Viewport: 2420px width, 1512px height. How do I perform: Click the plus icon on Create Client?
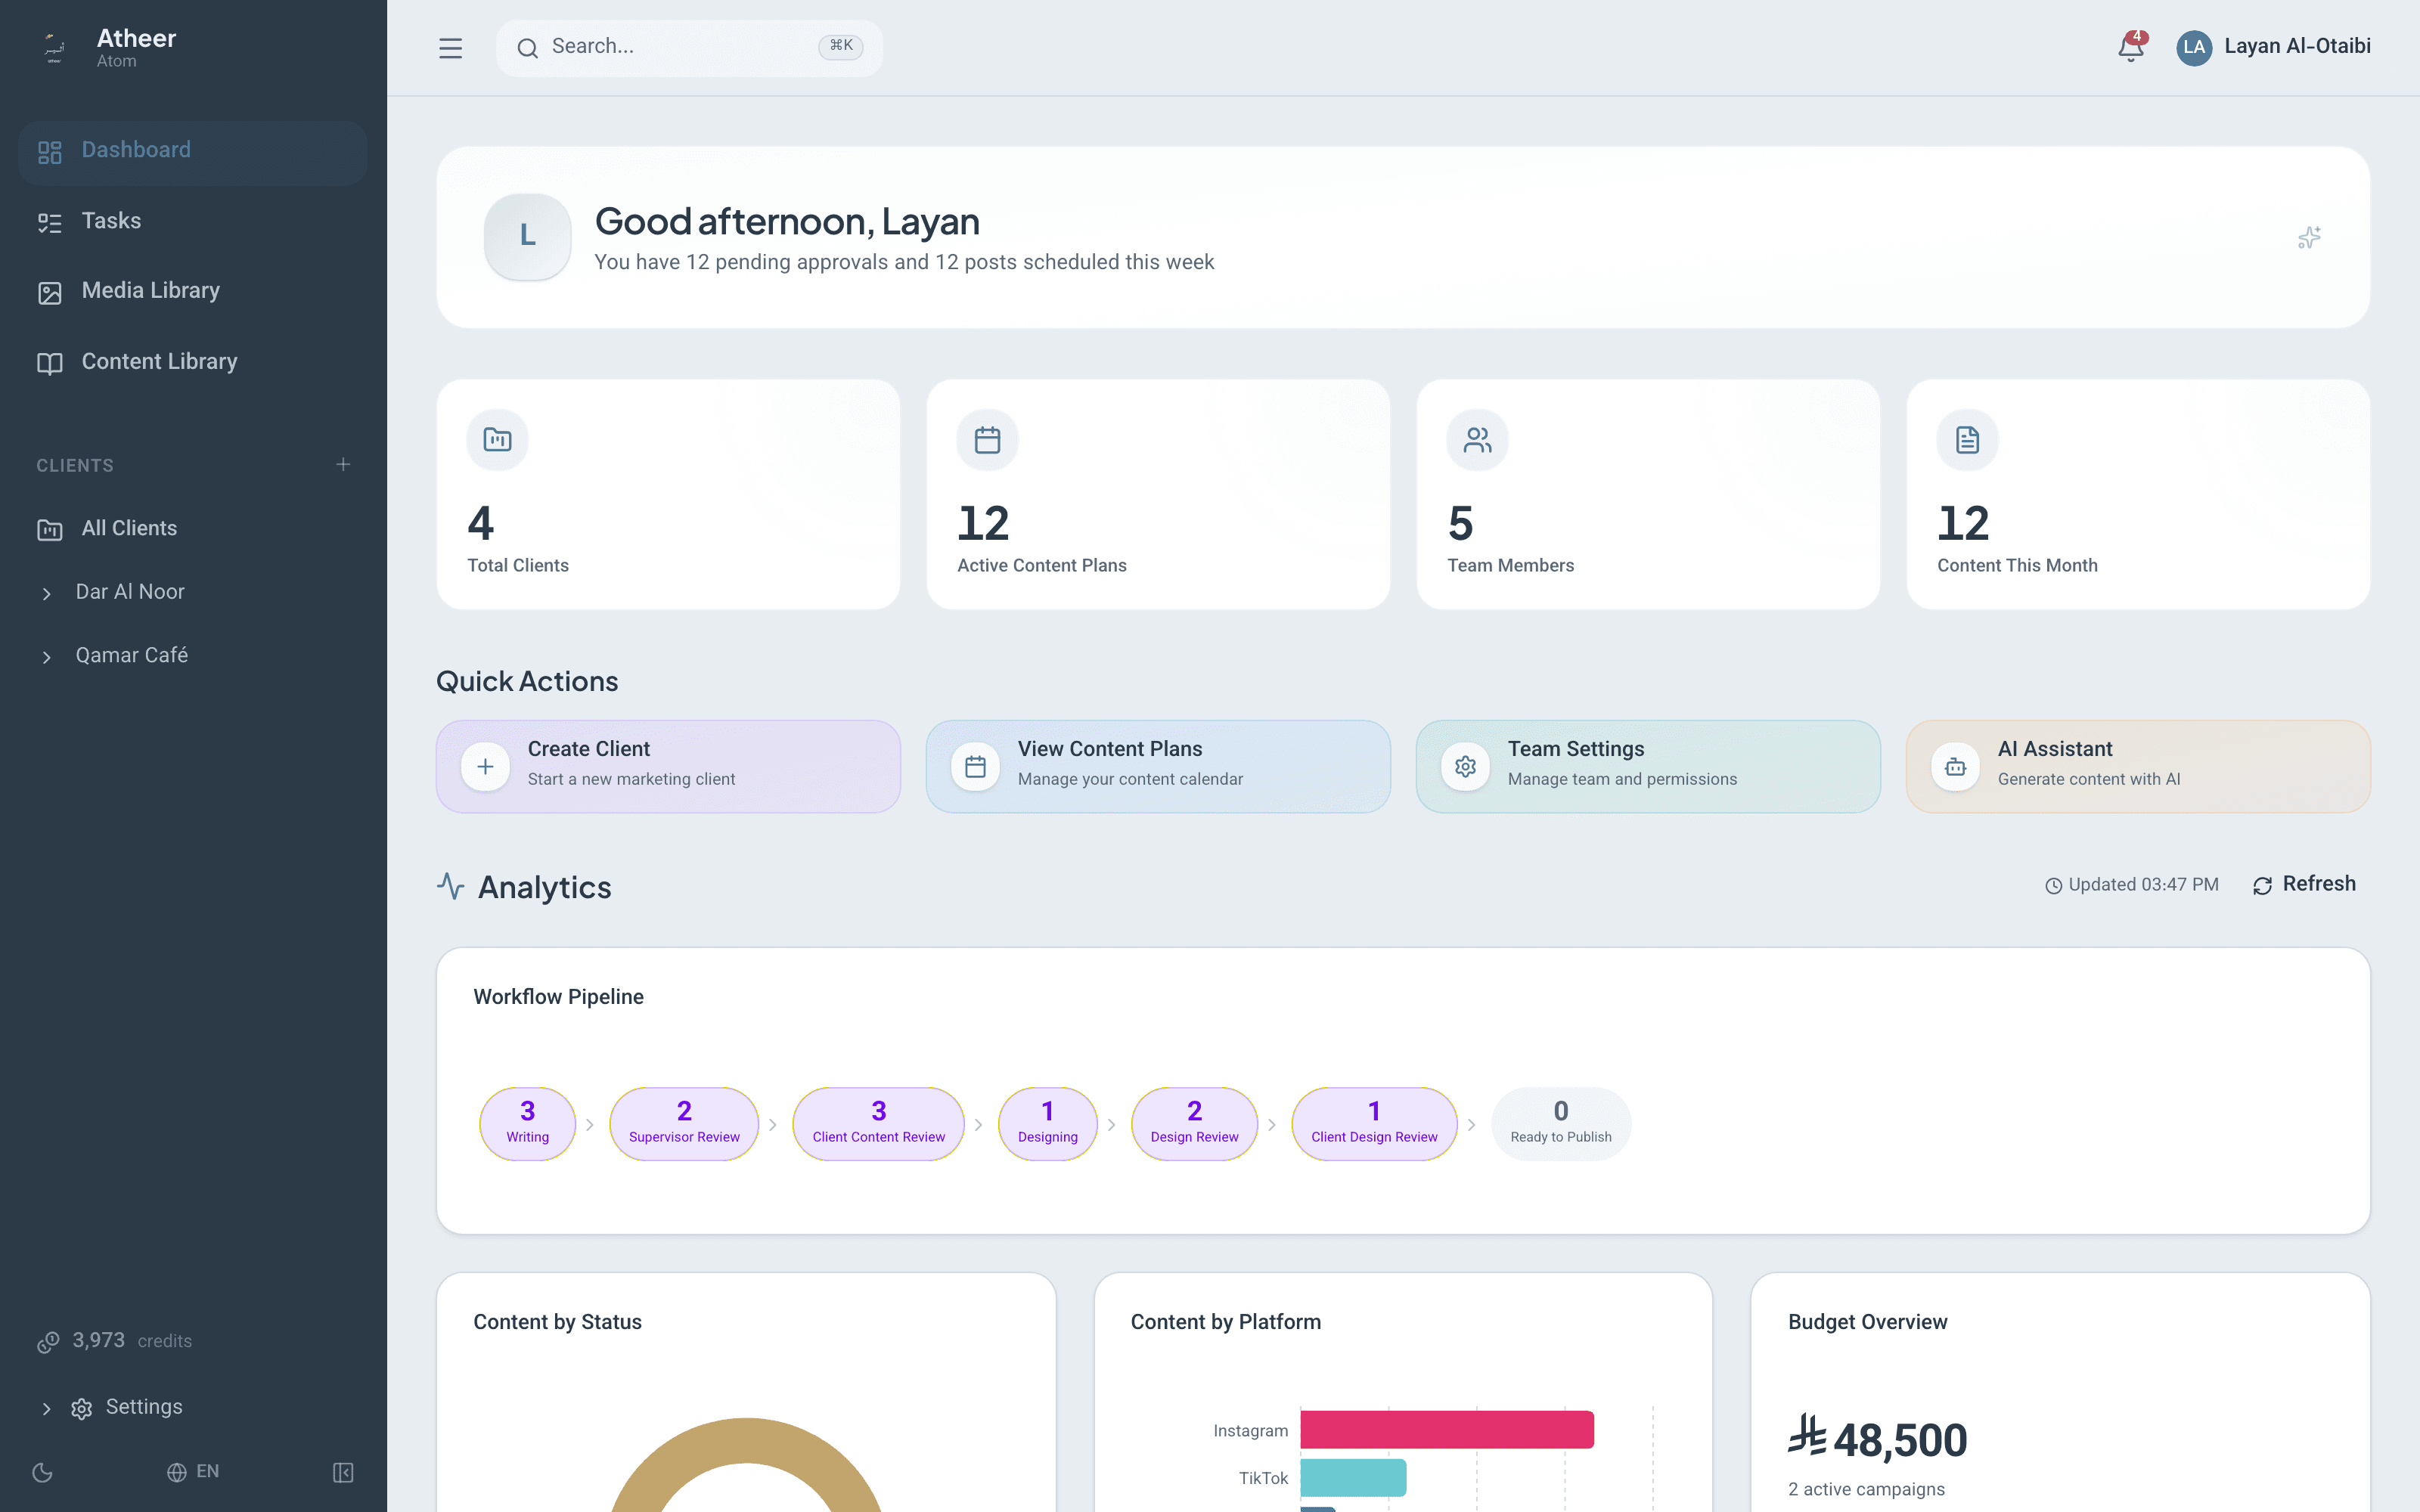485,767
